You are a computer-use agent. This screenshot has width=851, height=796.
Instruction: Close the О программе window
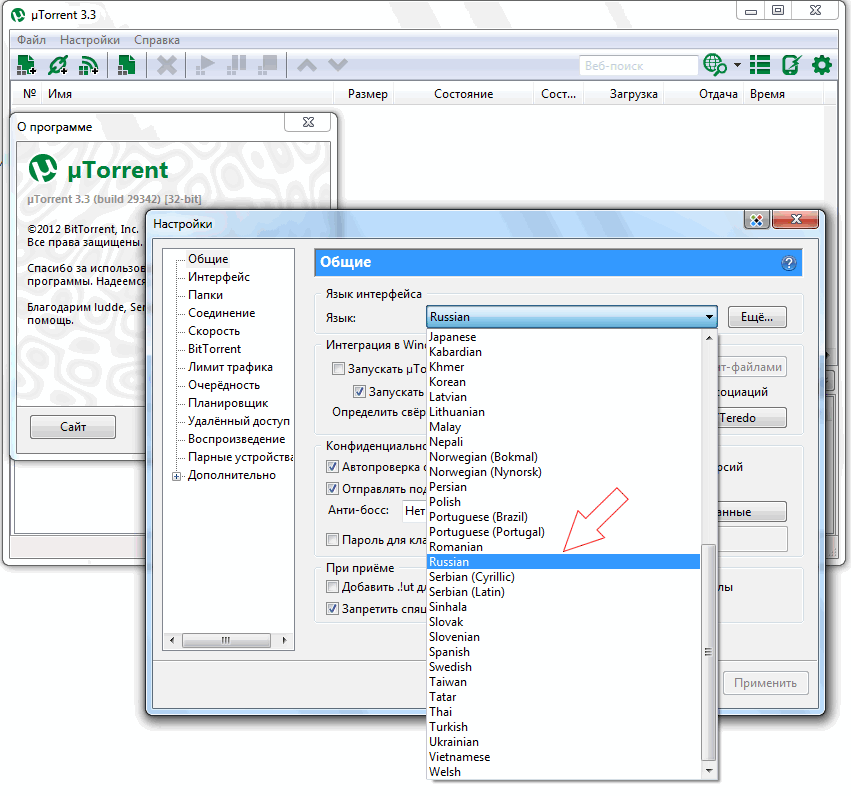pos(308,122)
